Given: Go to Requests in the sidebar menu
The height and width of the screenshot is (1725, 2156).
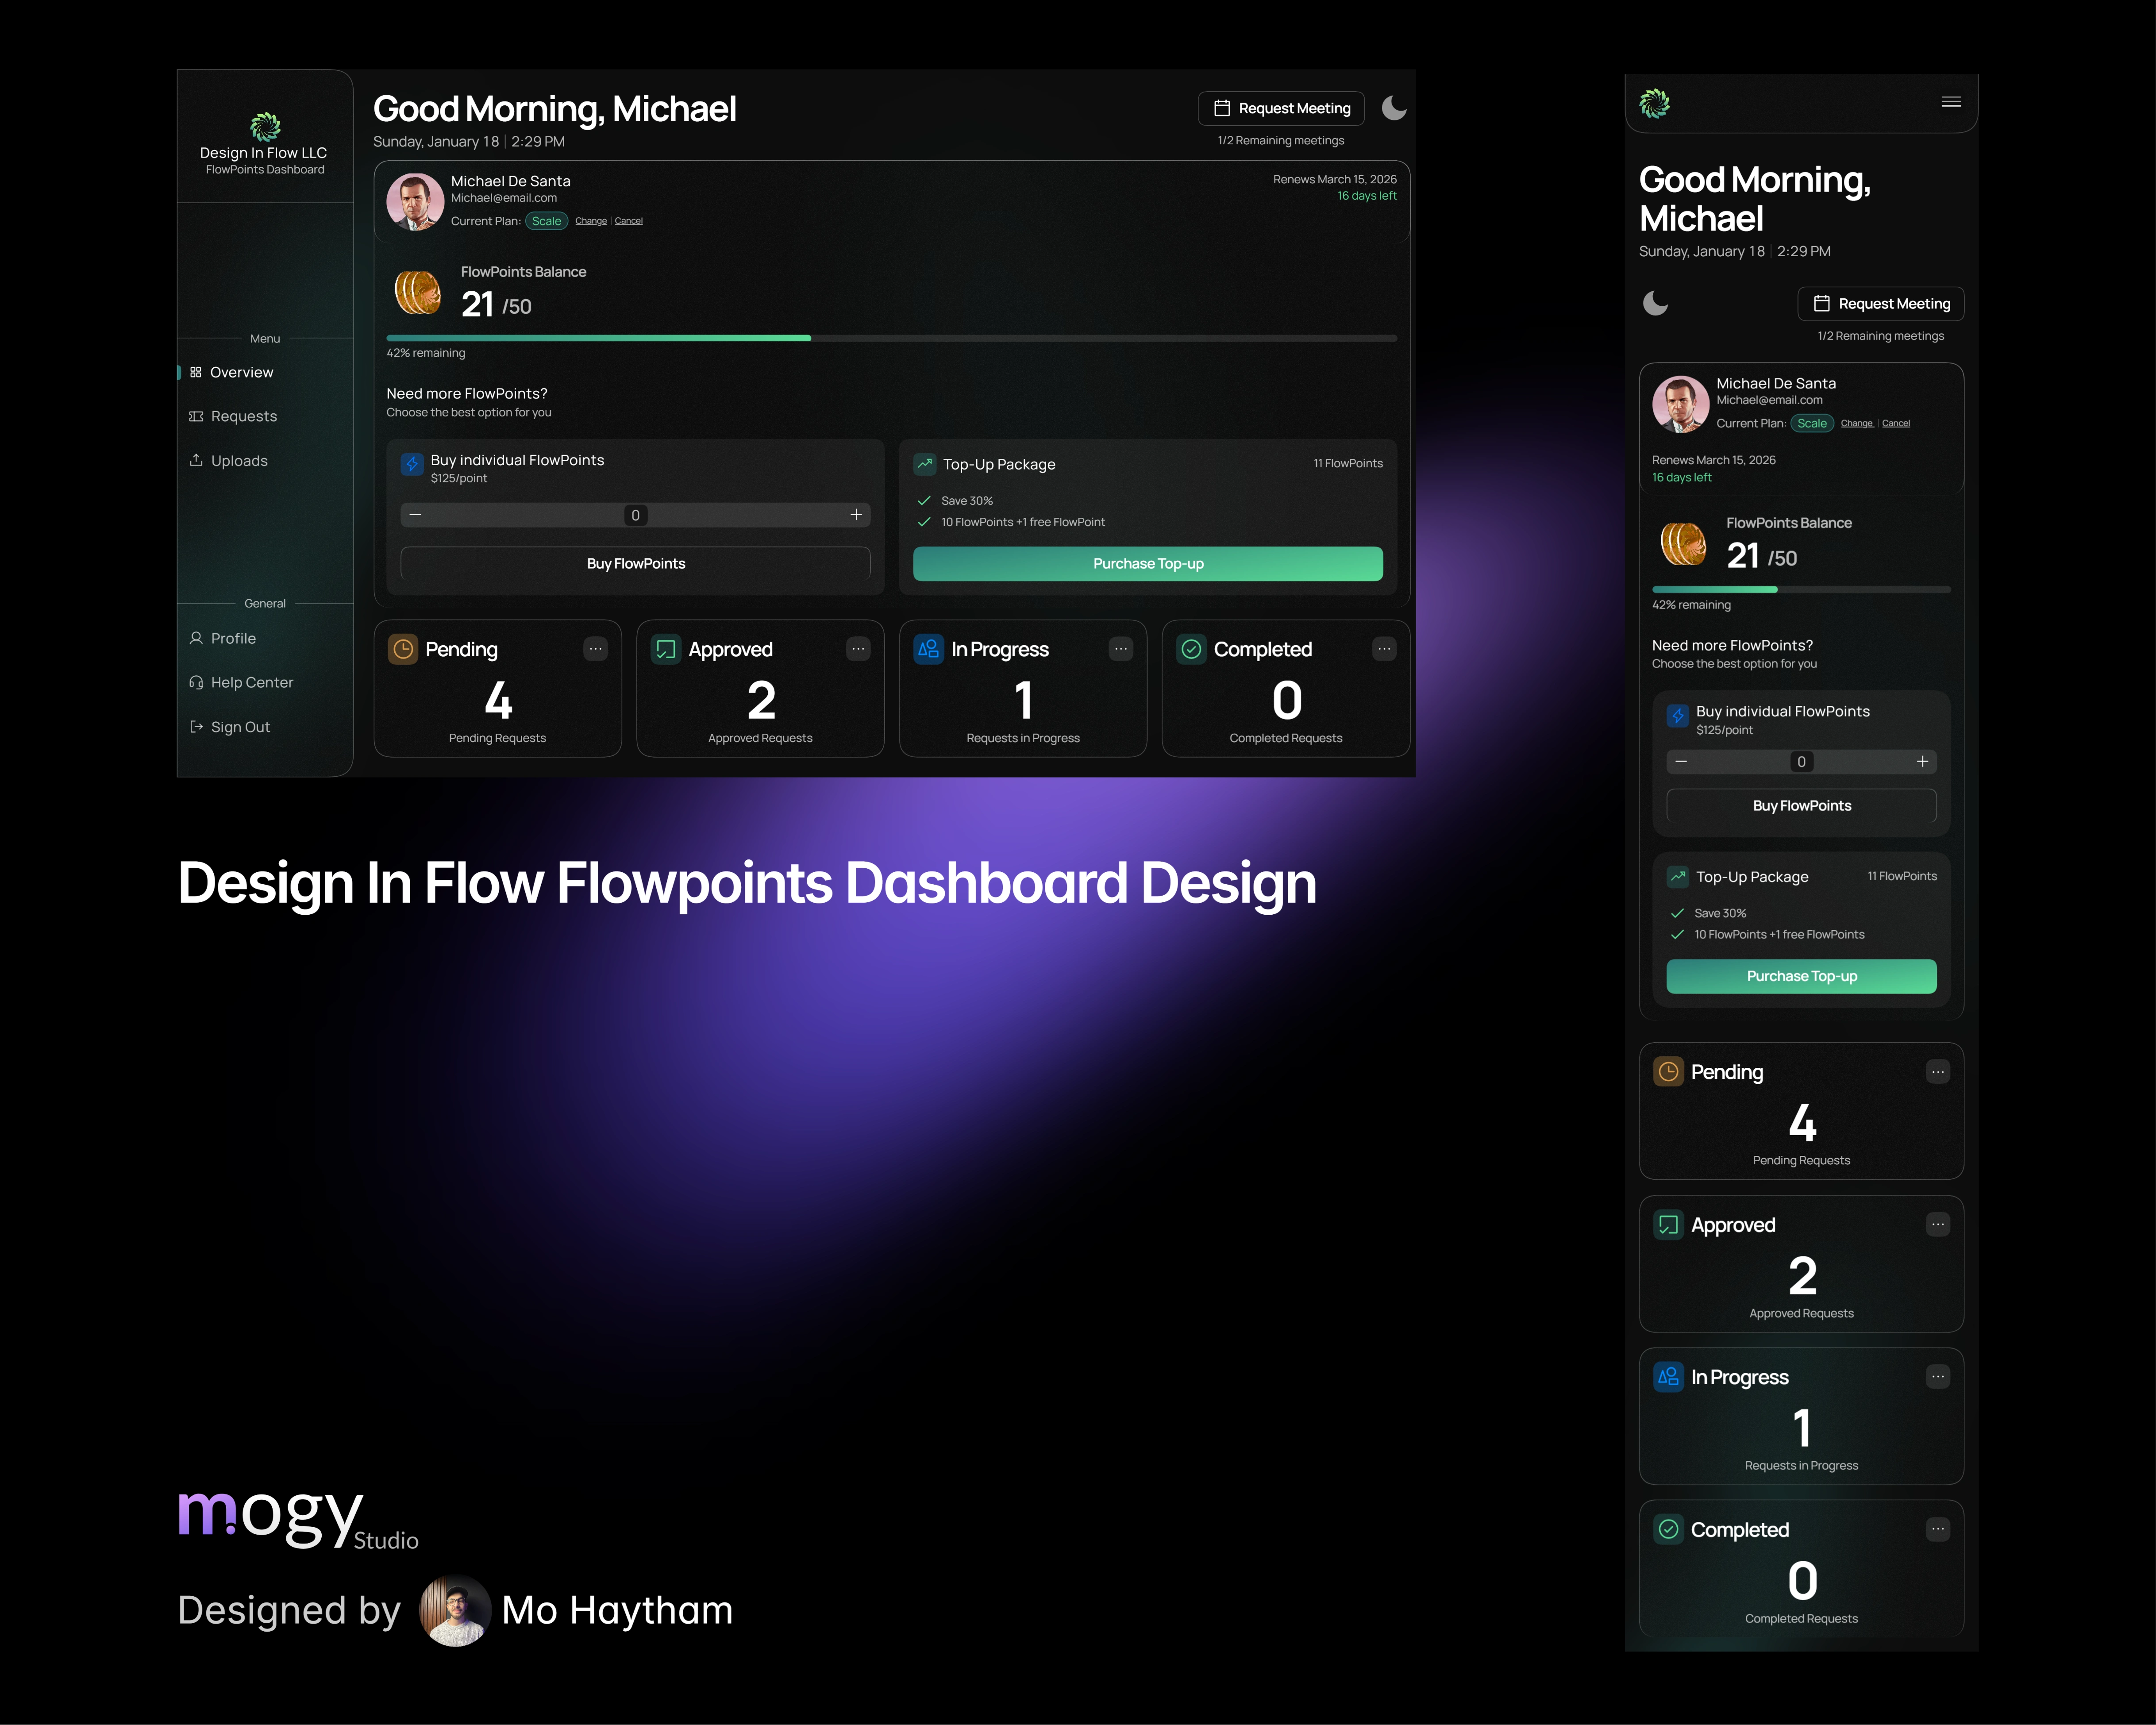Looking at the screenshot, I should [x=243, y=416].
